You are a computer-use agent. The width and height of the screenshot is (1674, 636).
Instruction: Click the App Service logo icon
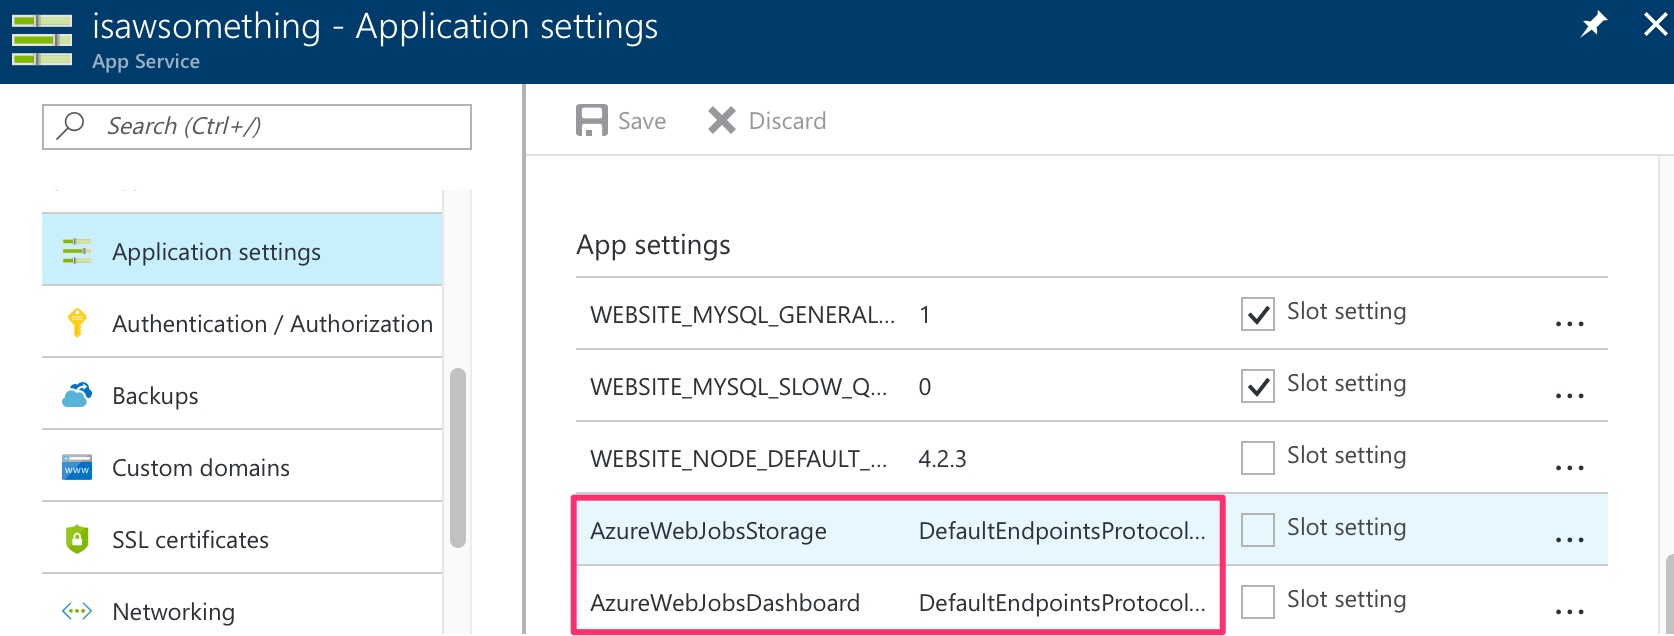[42, 40]
